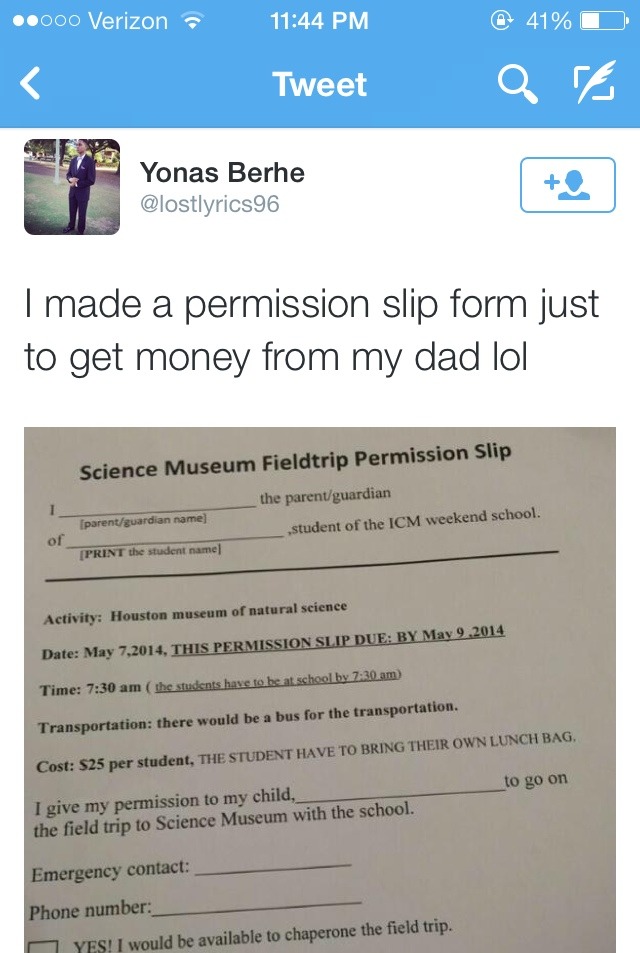
Task: Tap the Tweet title in header
Action: tap(320, 84)
